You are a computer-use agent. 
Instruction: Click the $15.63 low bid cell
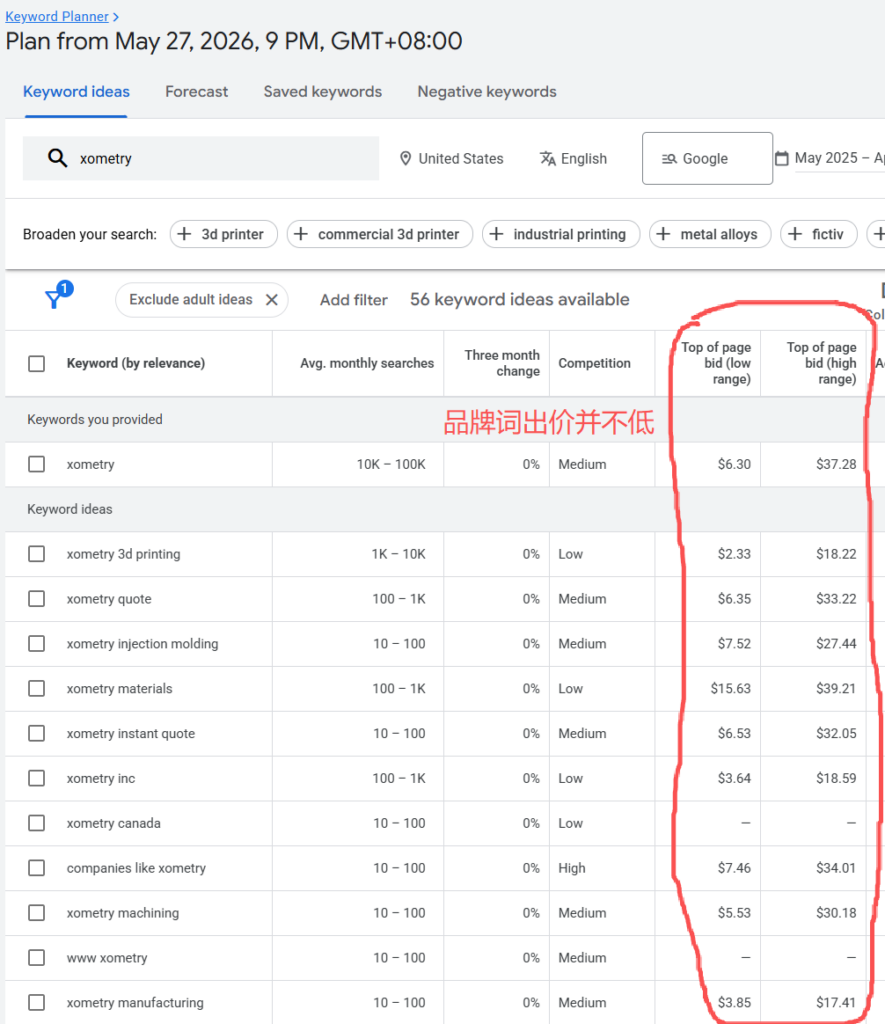731,688
